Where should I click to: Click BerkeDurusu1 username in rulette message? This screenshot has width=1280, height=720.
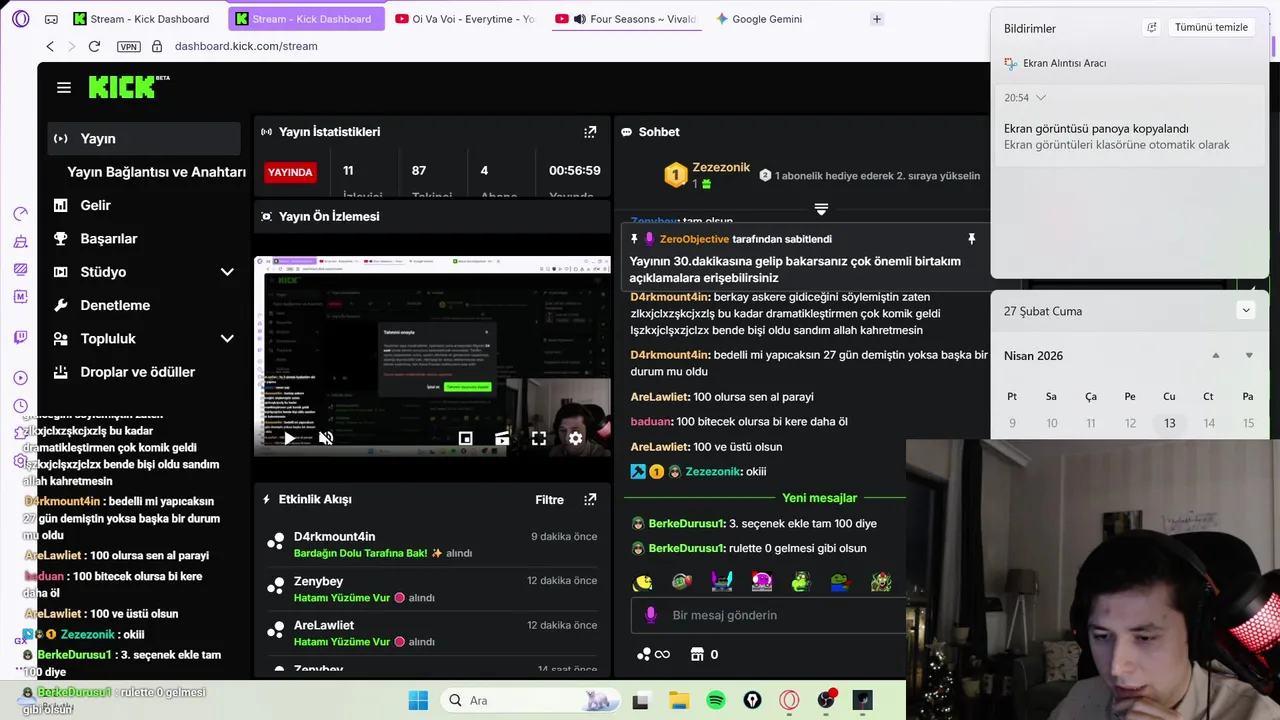(x=686, y=548)
